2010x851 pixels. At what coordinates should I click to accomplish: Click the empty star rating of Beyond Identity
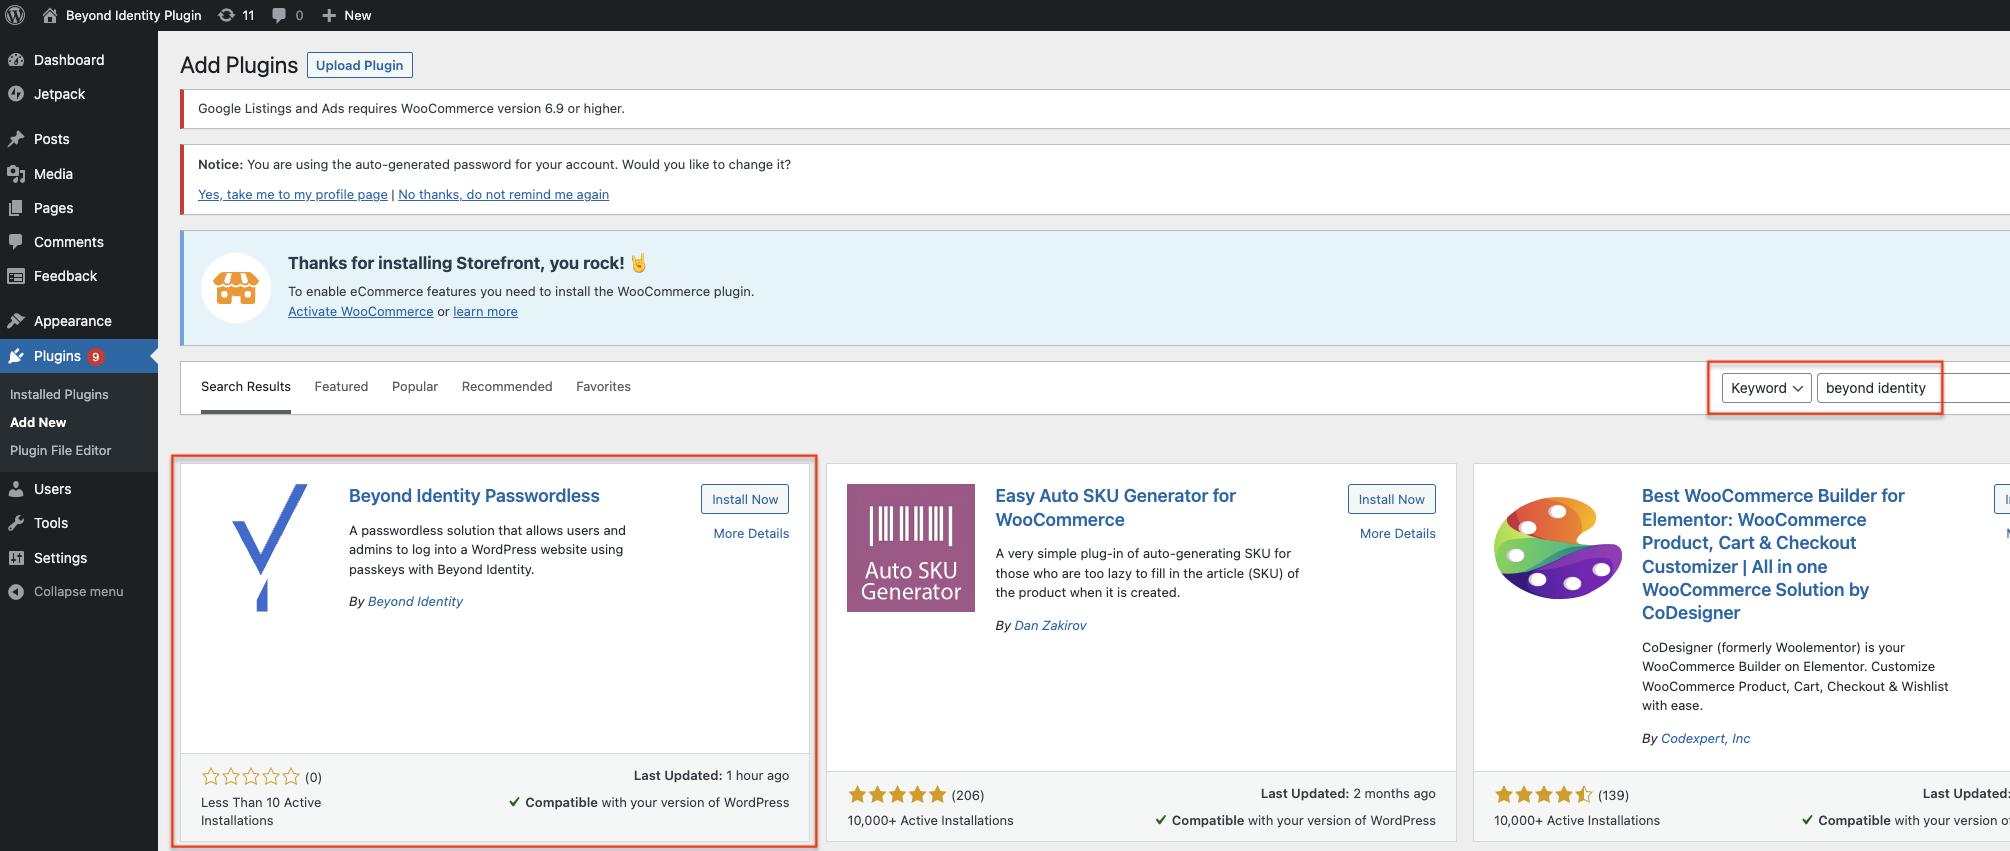point(250,777)
